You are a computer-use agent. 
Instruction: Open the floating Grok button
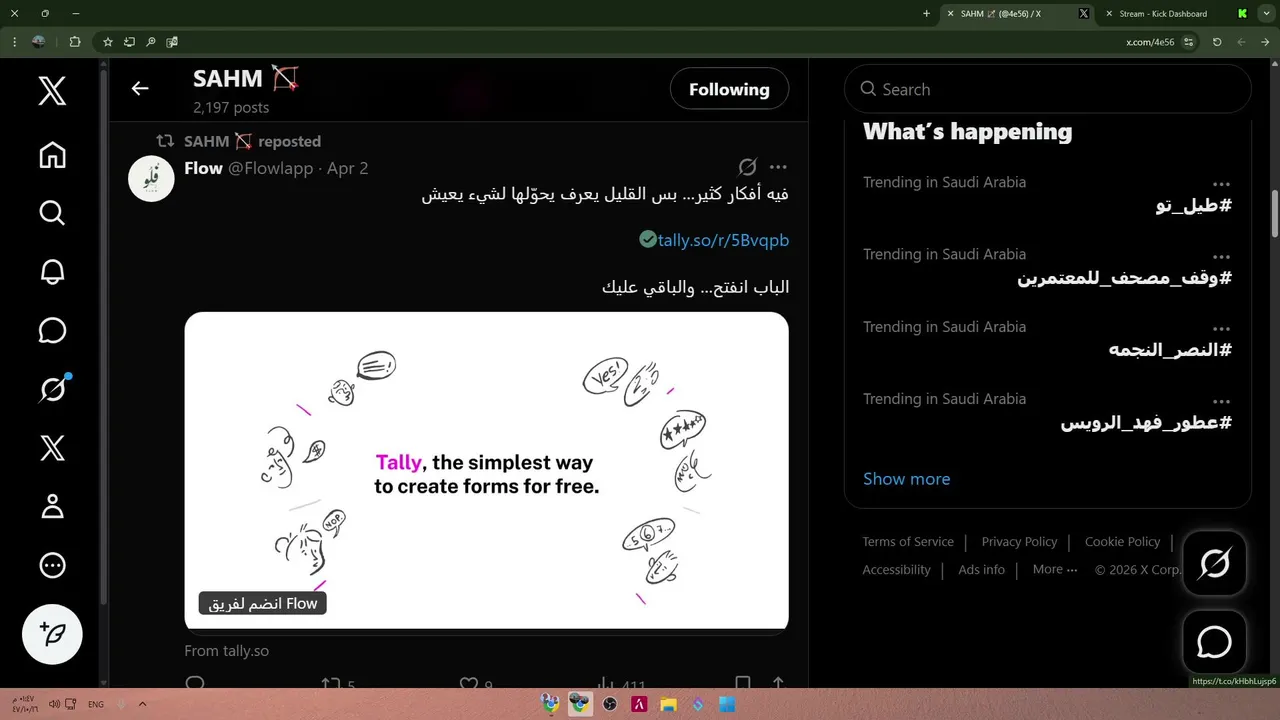pos(1214,564)
